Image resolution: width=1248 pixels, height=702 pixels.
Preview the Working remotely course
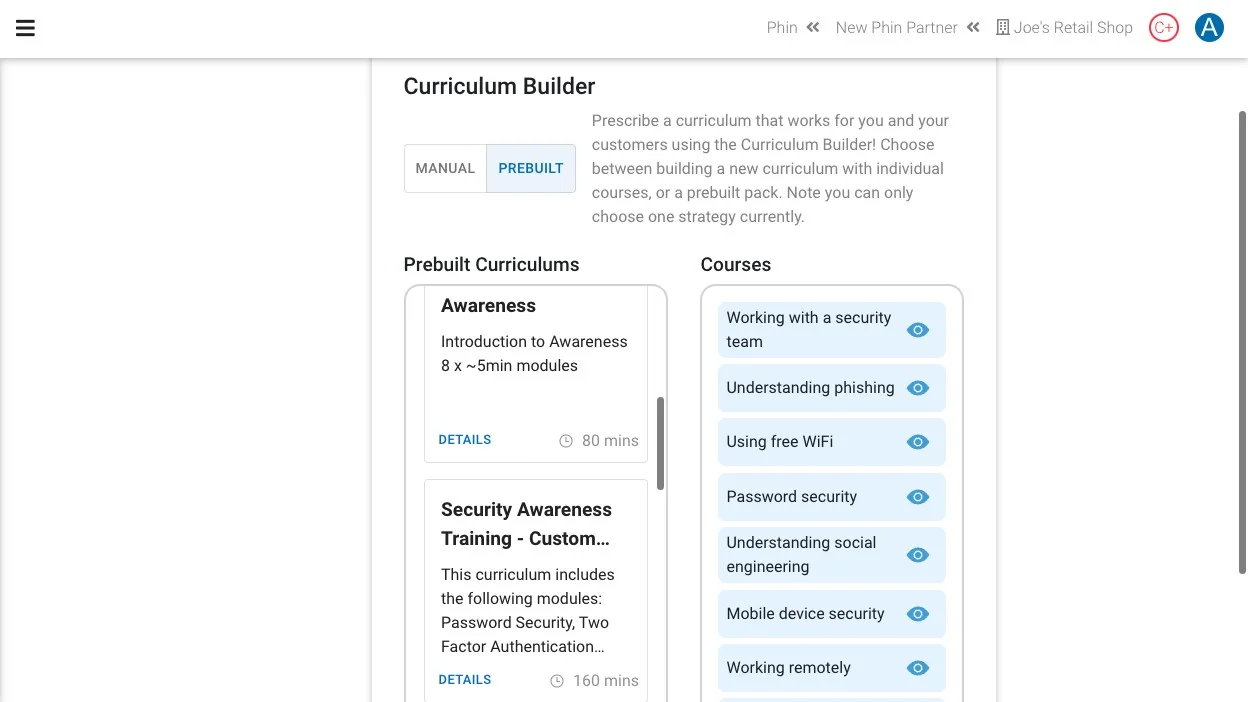pos(918,668)
